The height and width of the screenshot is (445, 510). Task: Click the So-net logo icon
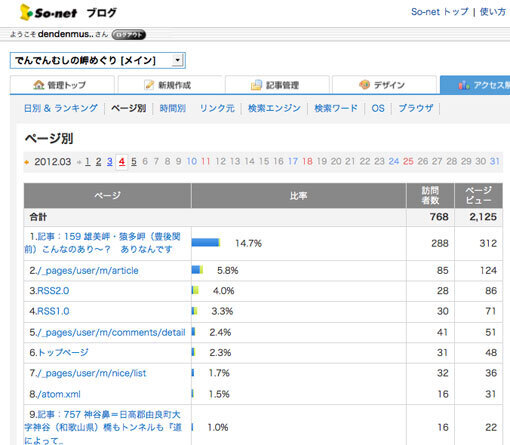[x=26, y=12]
